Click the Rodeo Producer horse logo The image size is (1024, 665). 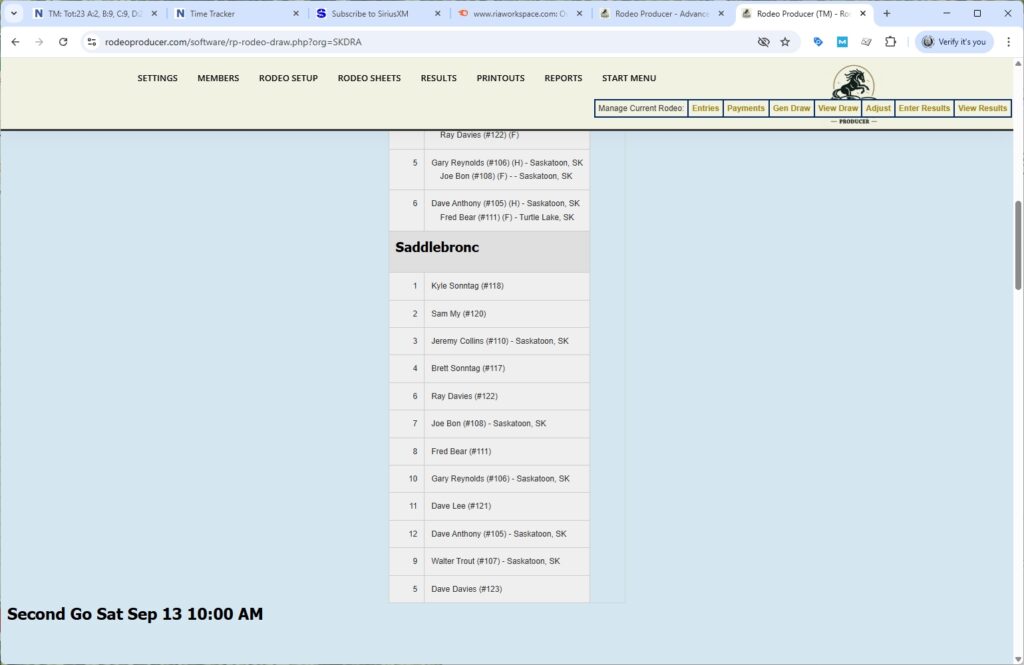pyautogui.click(x=853, y=84)
